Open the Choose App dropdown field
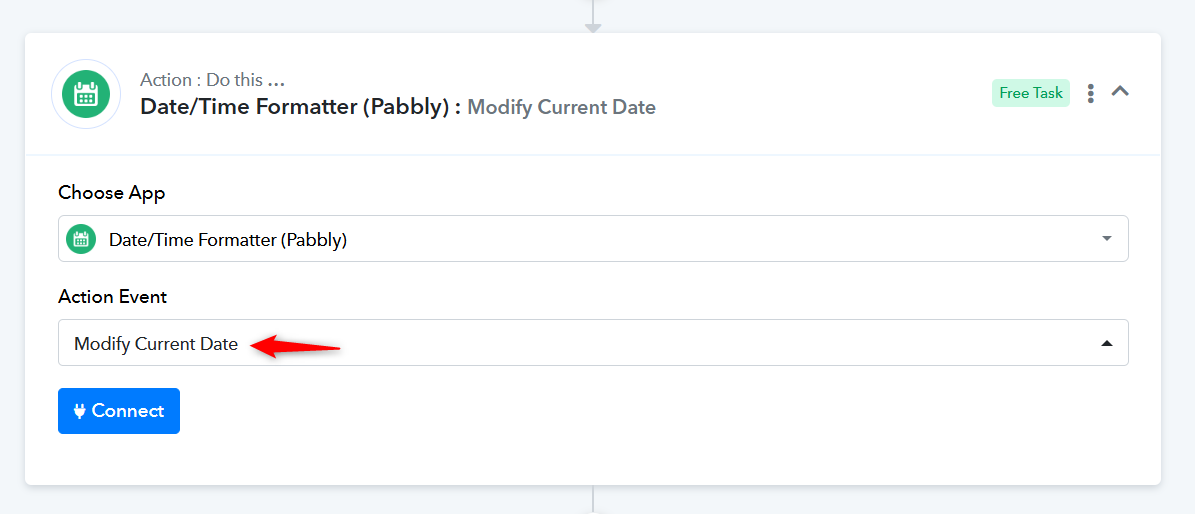Image resolution: width=1195 pixels, height=514 pixels. coord(593,239)
